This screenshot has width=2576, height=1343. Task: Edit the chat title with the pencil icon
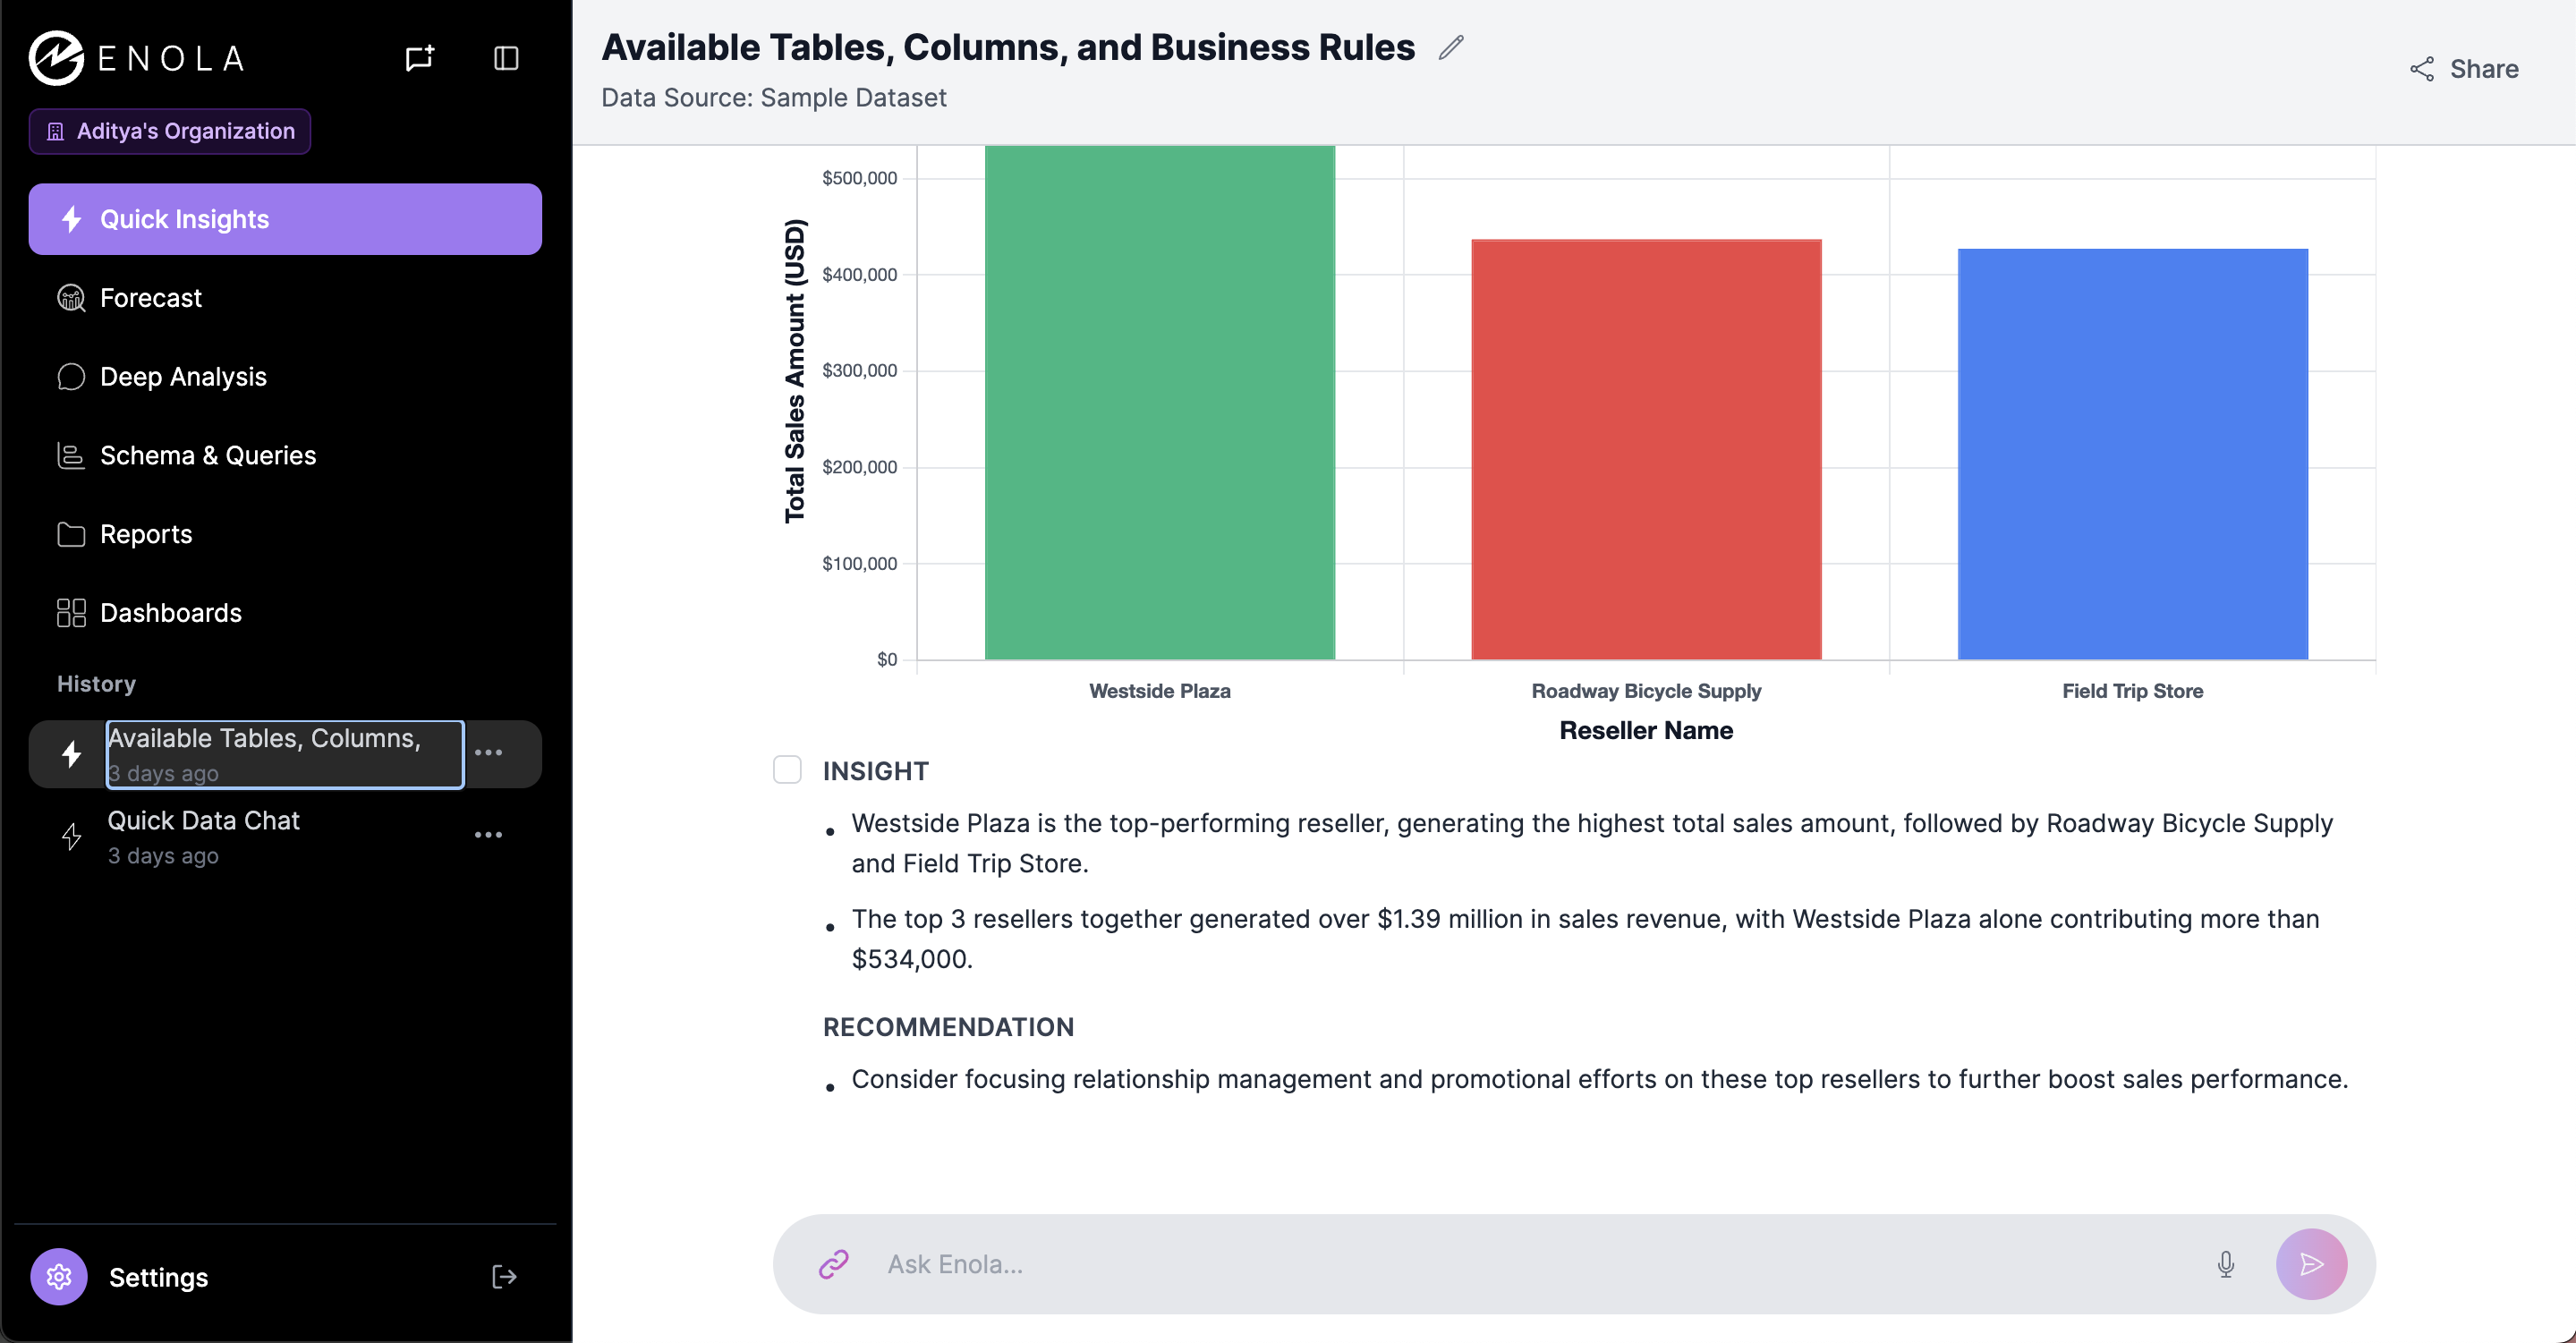[x=1451, y=47]
